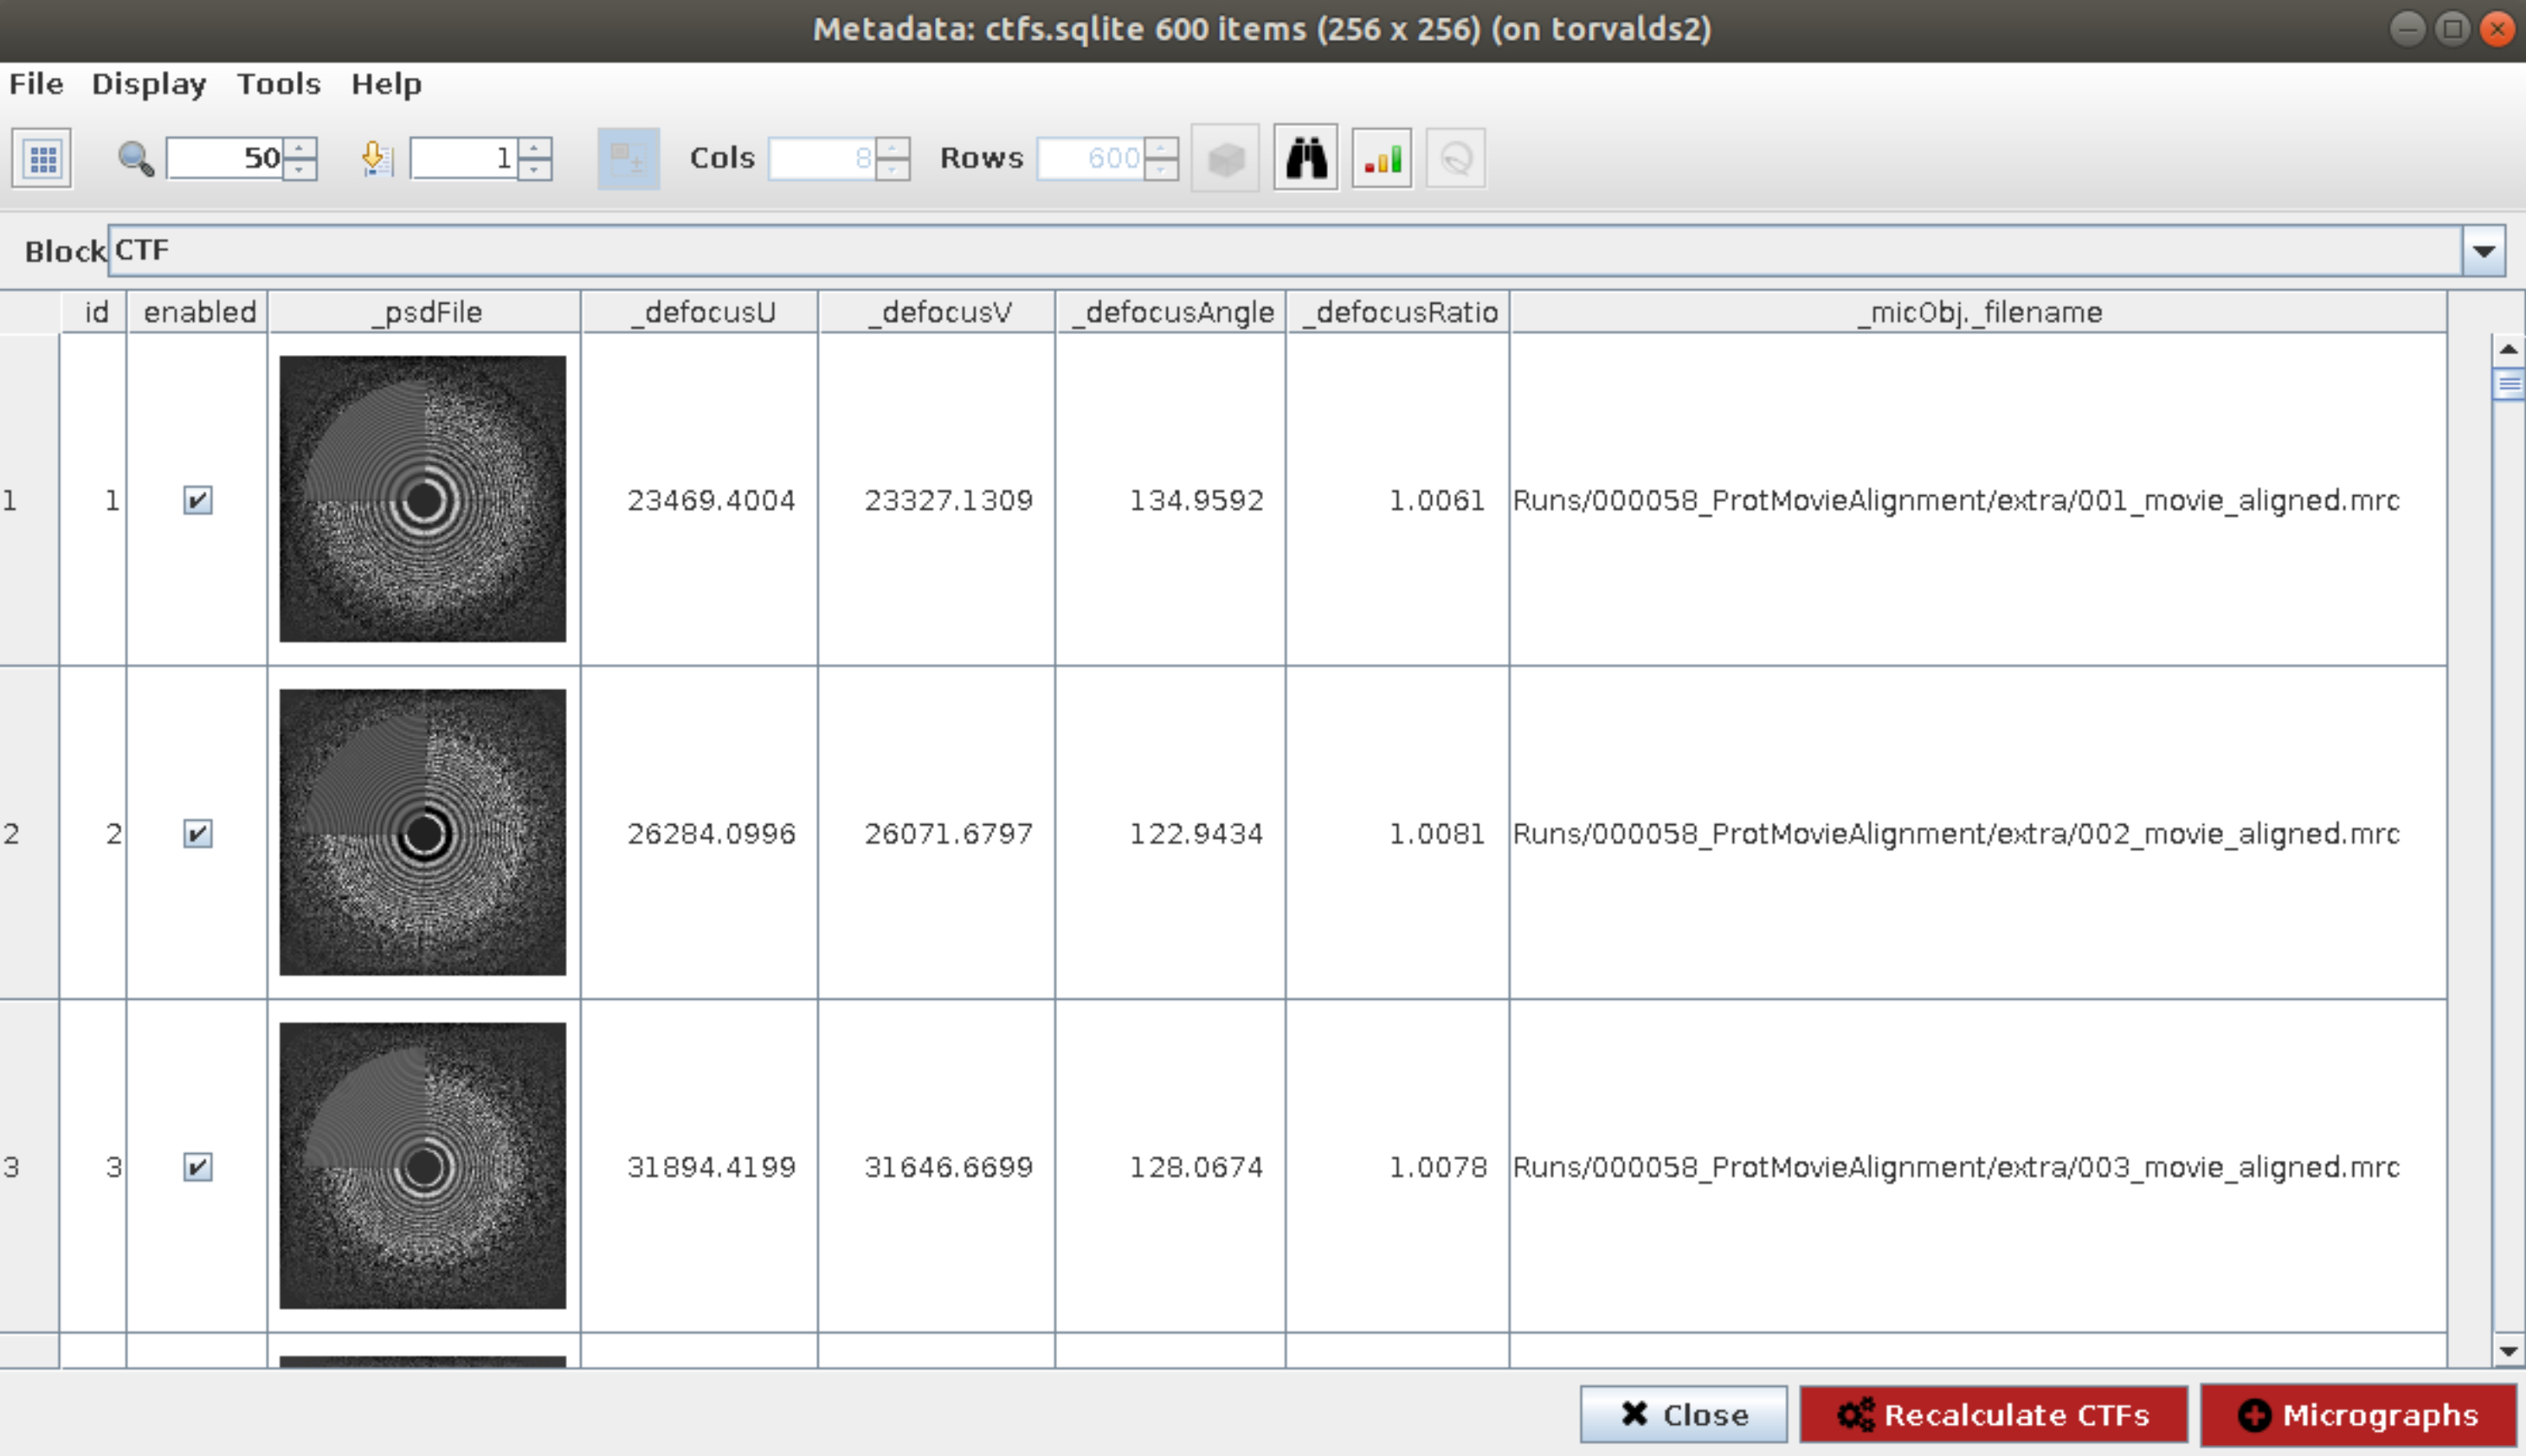The image size is (2526, 1456).
Task: Open the Tools menu
Action: coord(278,84)
